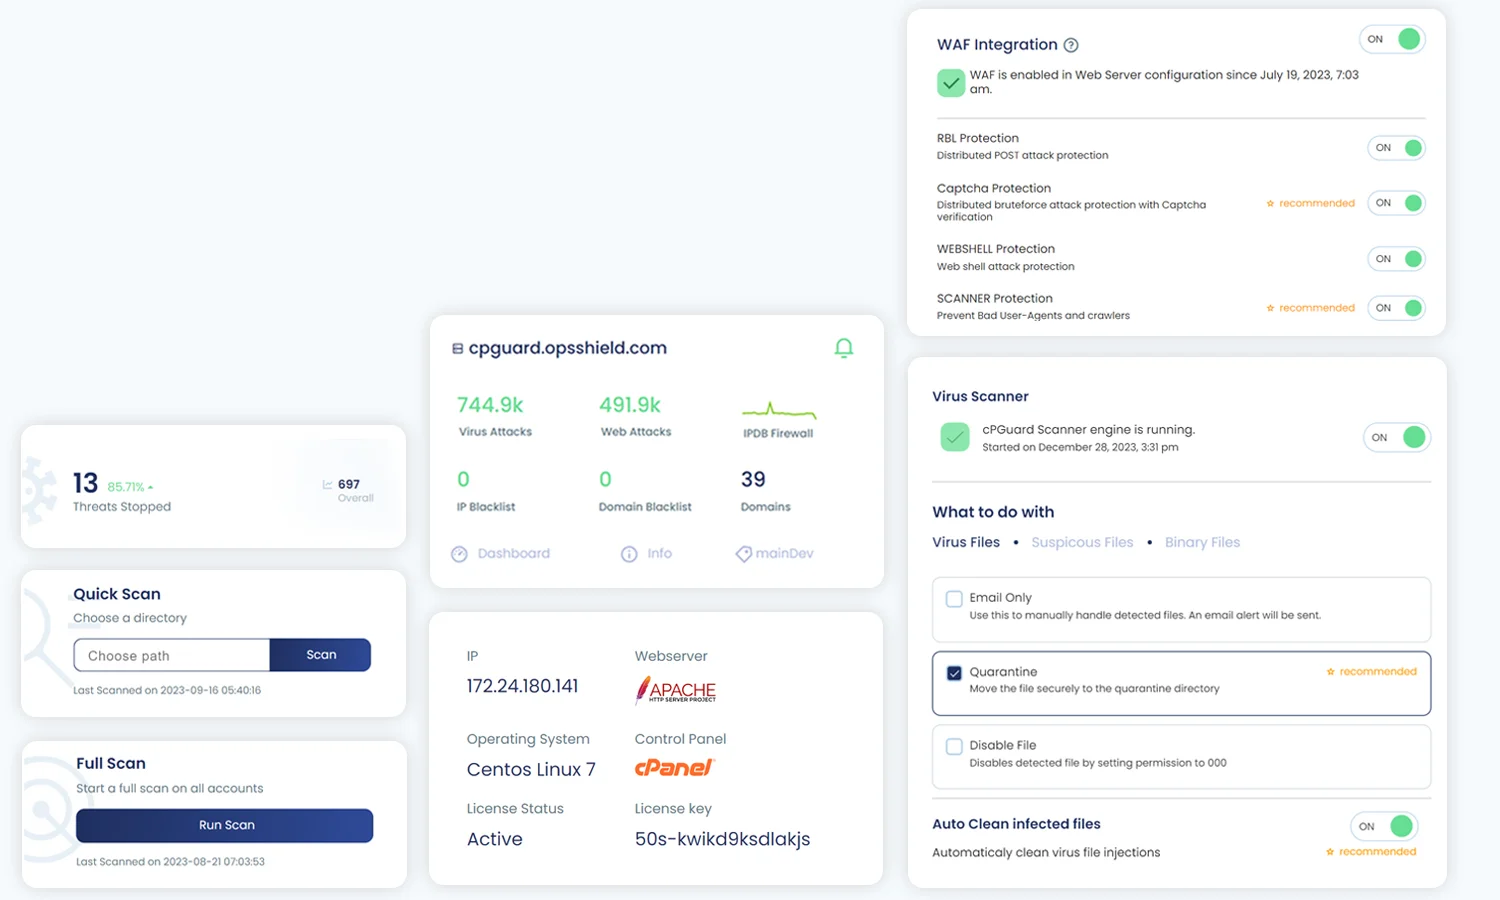This screenshot has width=1500, height=900.
Task: Disable Captcha Protection toggle
Action: tap(1396, 203)
